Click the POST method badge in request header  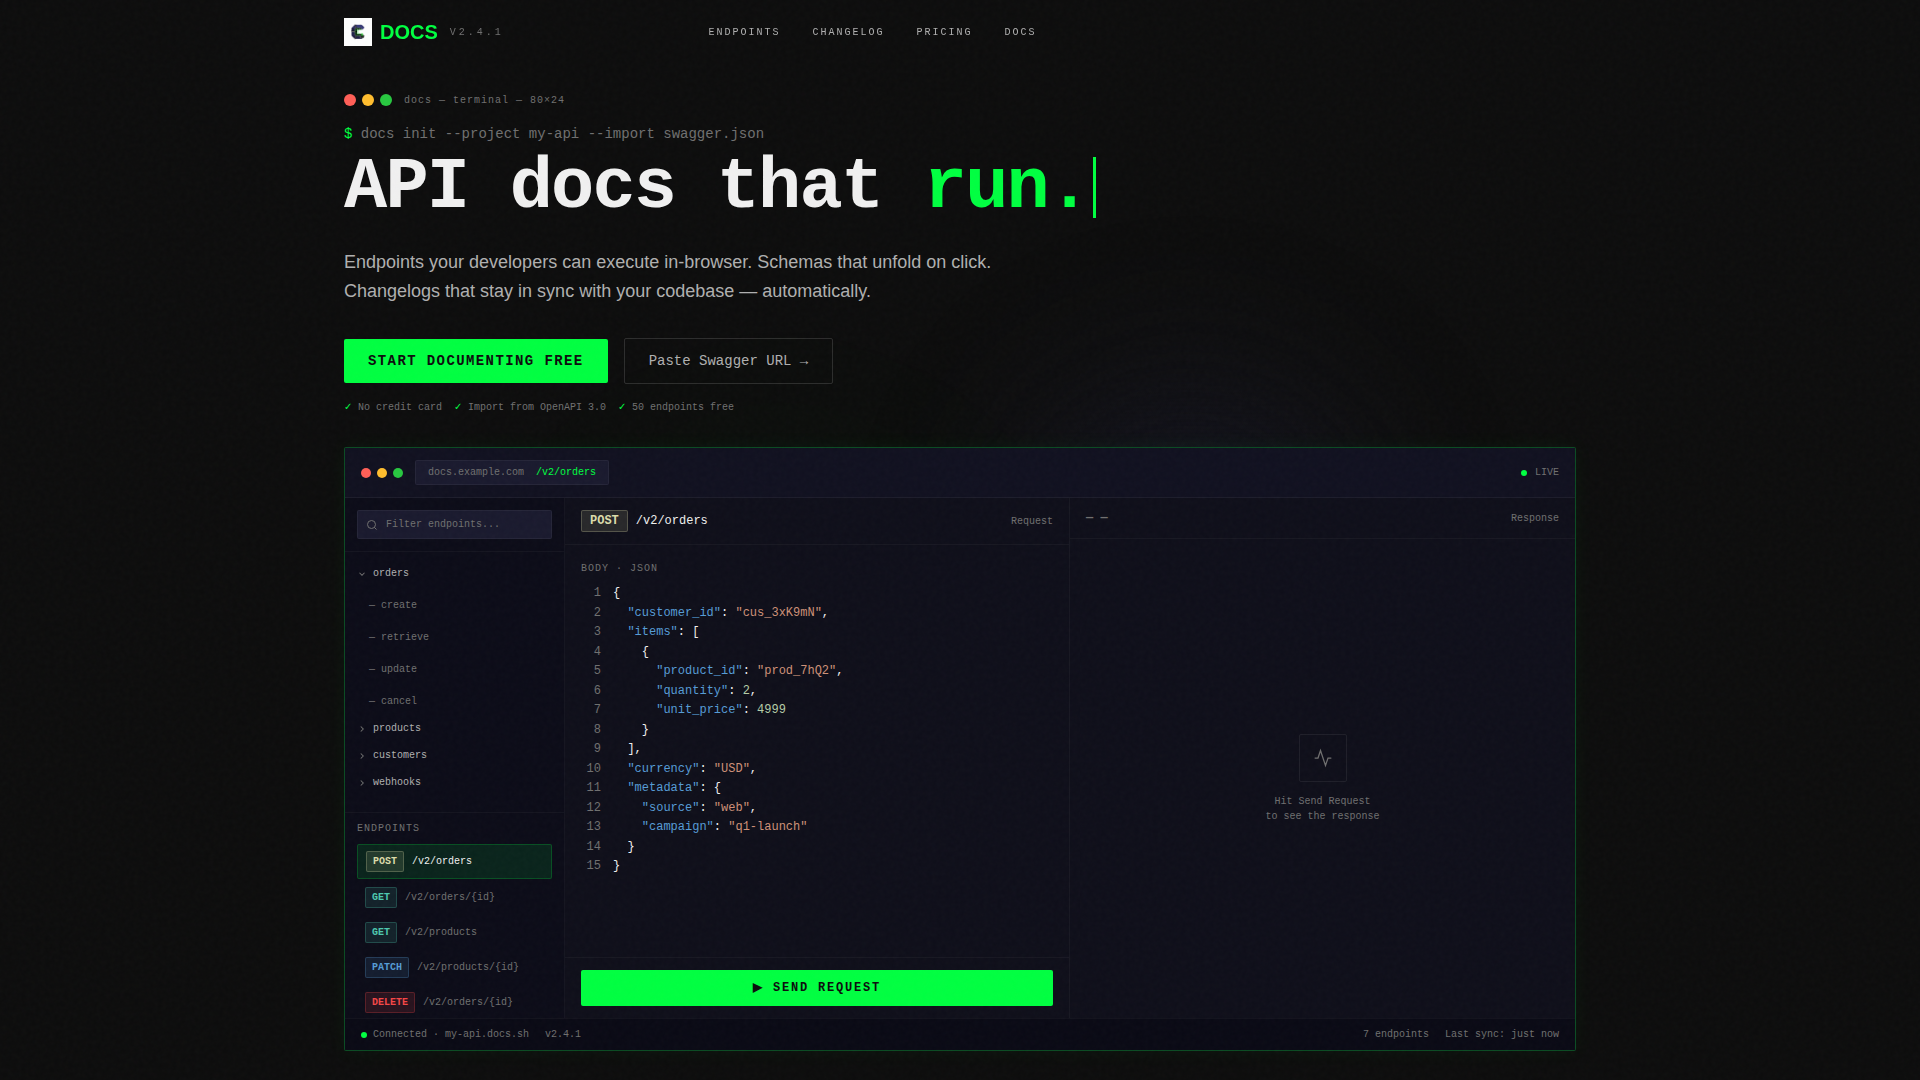(604, 521)
